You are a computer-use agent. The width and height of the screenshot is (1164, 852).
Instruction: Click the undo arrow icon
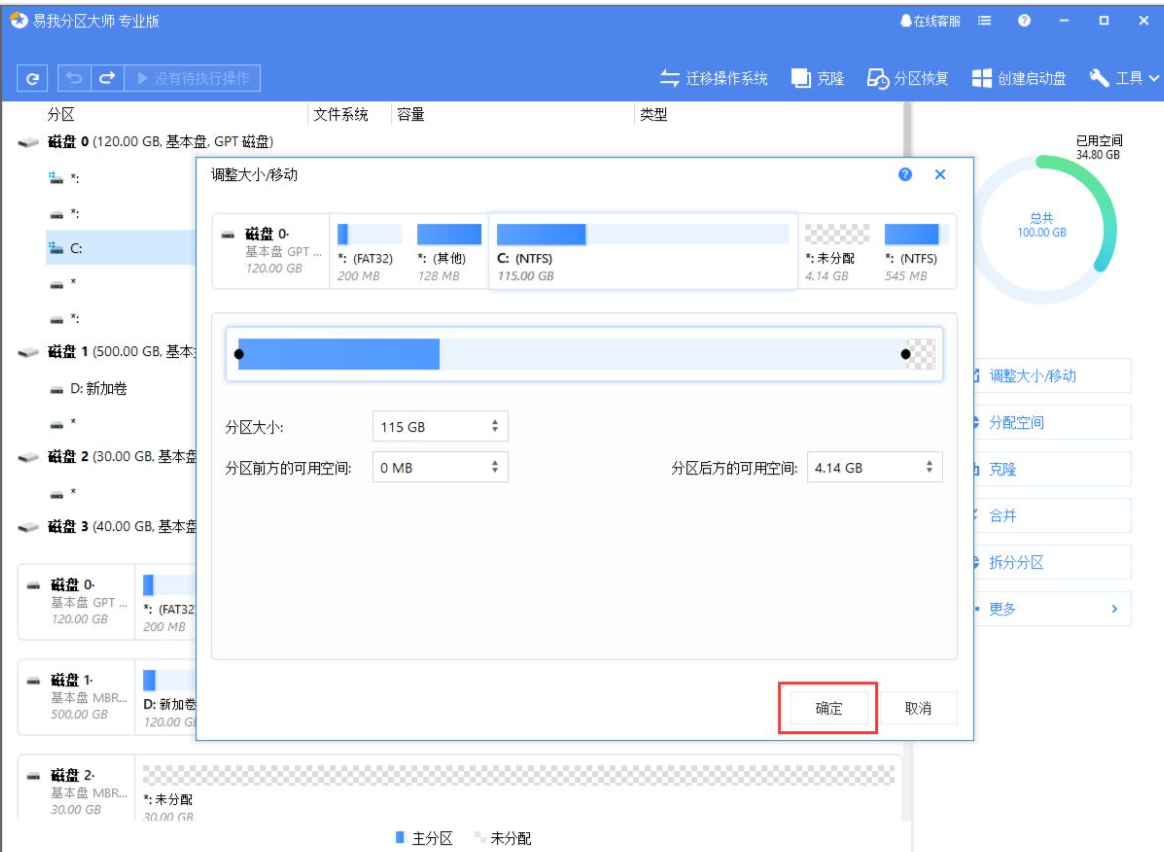click(x=75, y=78)
